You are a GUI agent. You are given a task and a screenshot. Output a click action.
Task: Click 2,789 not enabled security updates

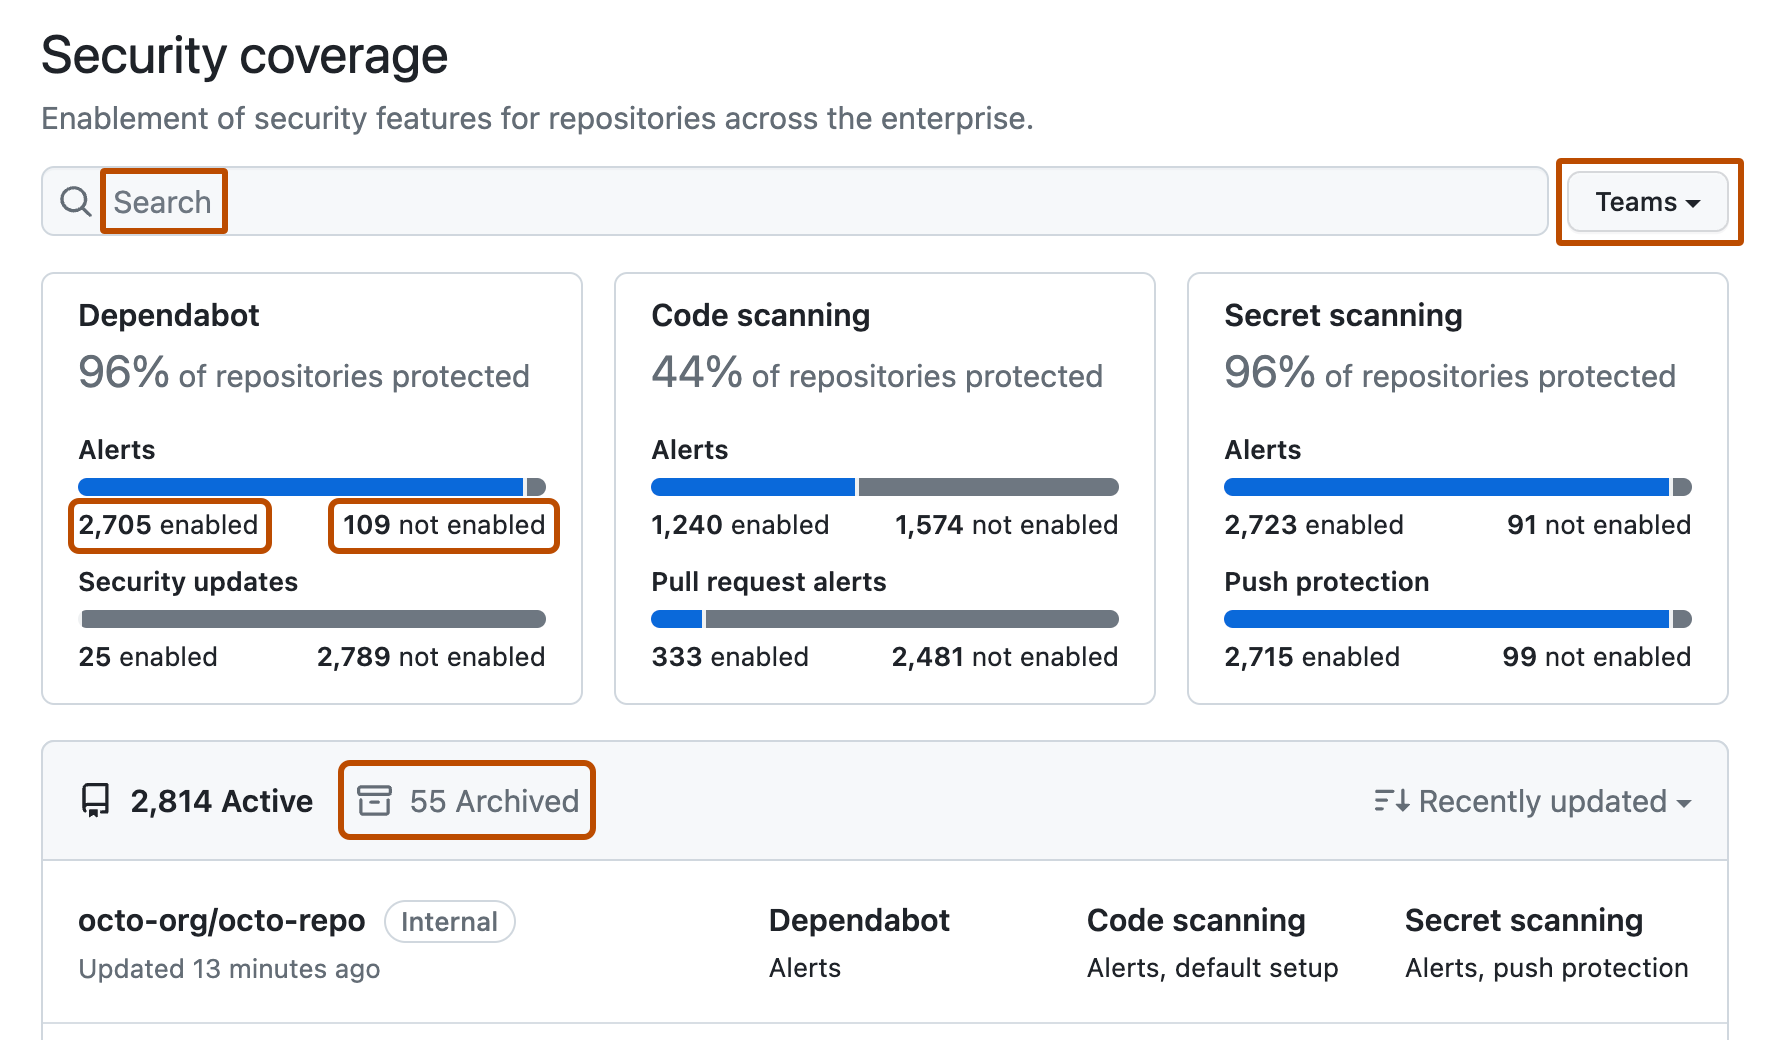tap(431, 657)
